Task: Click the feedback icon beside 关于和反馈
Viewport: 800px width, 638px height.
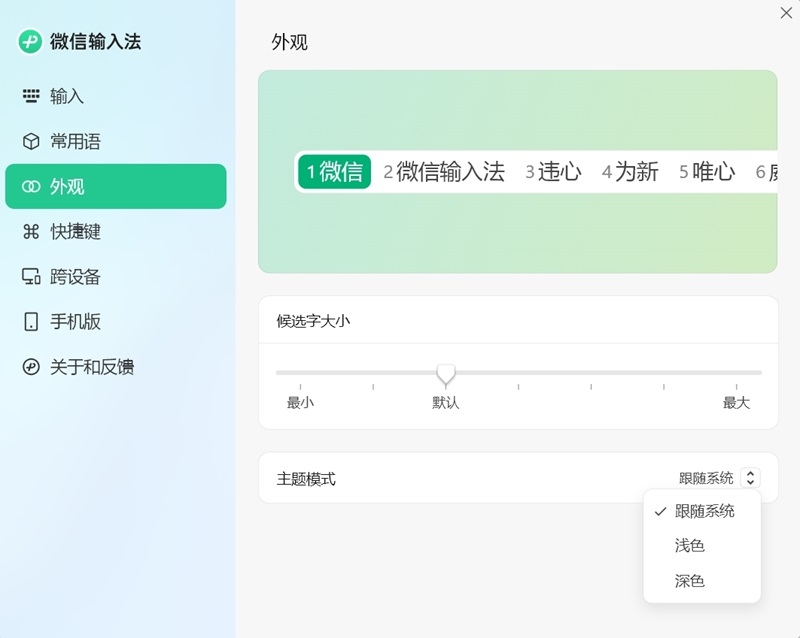Action: 30,367
